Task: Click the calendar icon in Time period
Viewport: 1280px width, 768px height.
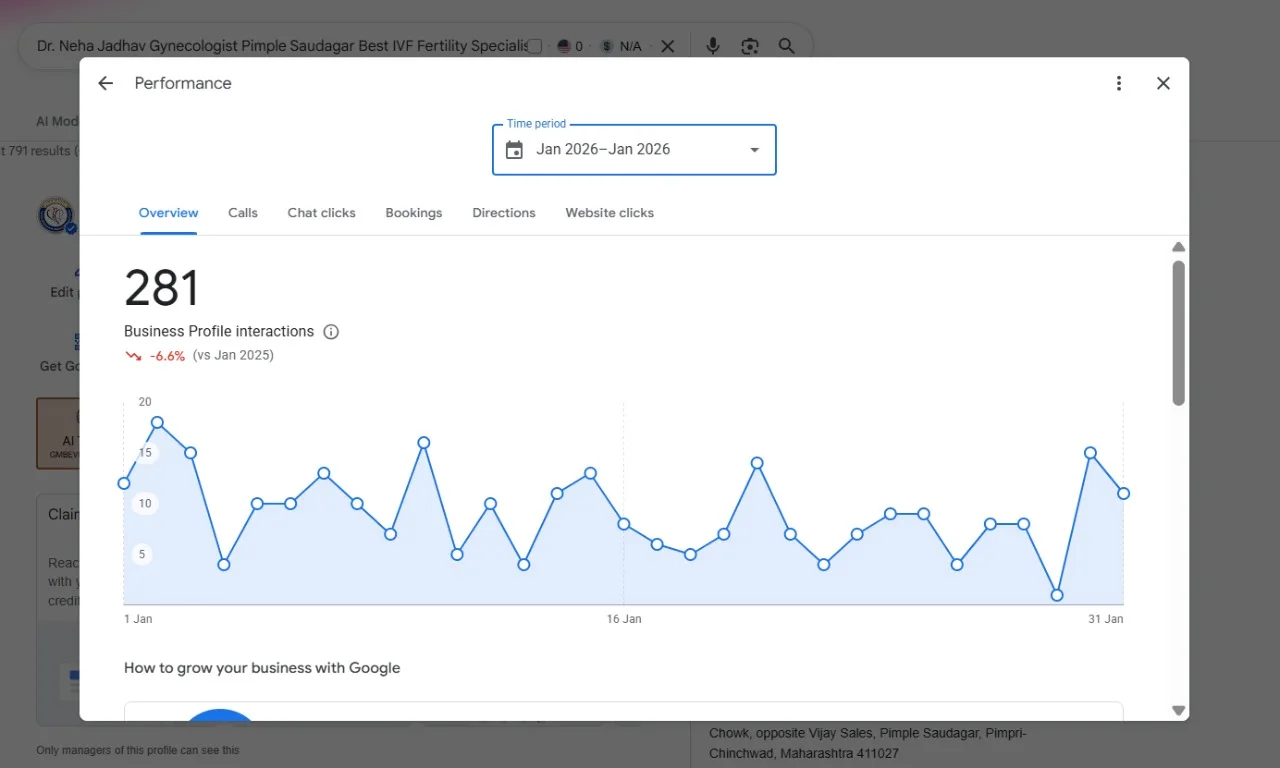Action: click(514, 150)
